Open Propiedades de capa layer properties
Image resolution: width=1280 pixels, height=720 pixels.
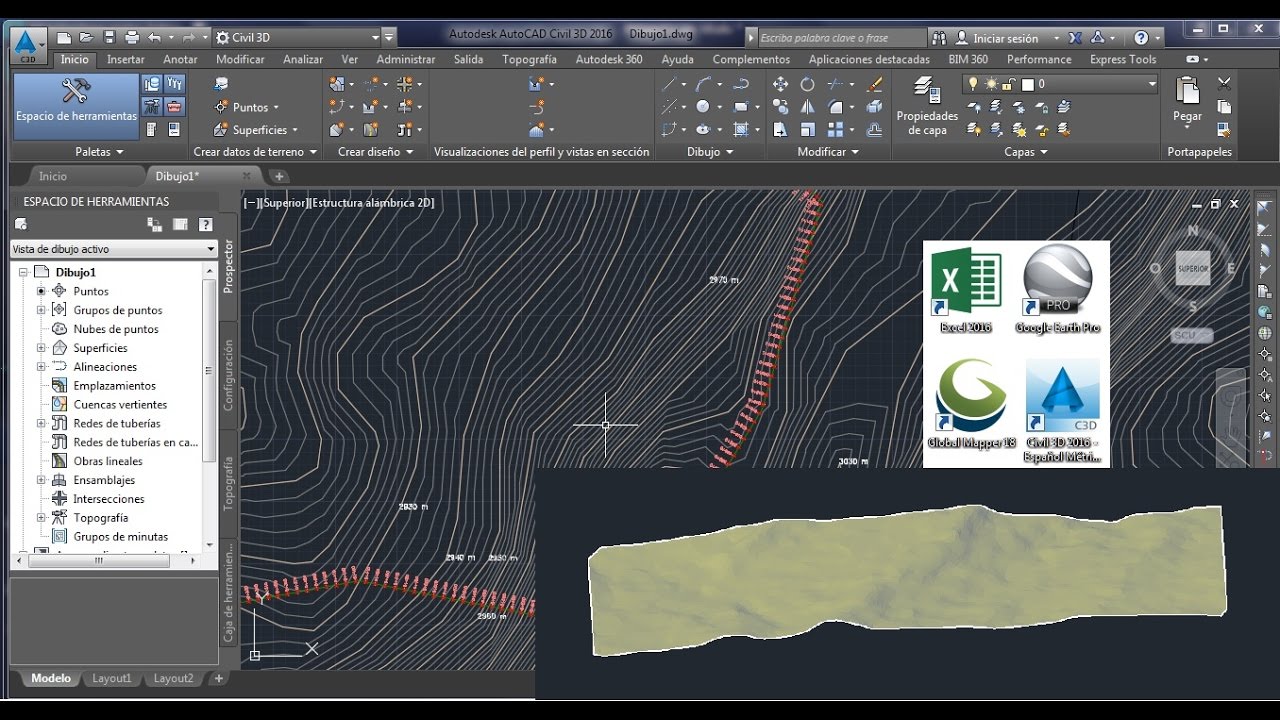click(x=927, y=108)
